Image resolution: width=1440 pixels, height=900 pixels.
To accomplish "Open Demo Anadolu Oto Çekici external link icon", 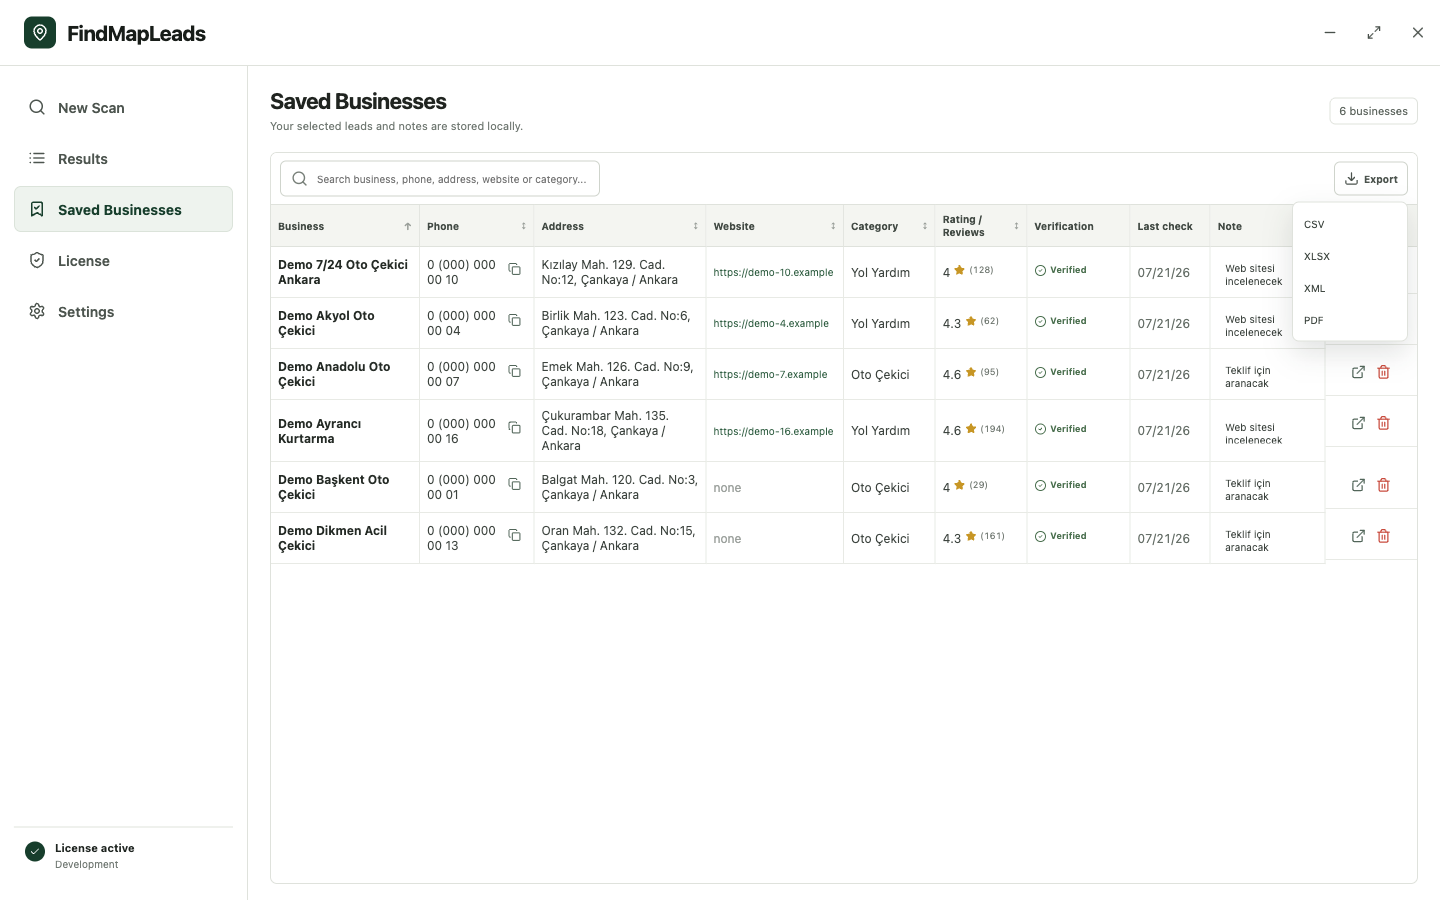I will (x=1358, y=372).
